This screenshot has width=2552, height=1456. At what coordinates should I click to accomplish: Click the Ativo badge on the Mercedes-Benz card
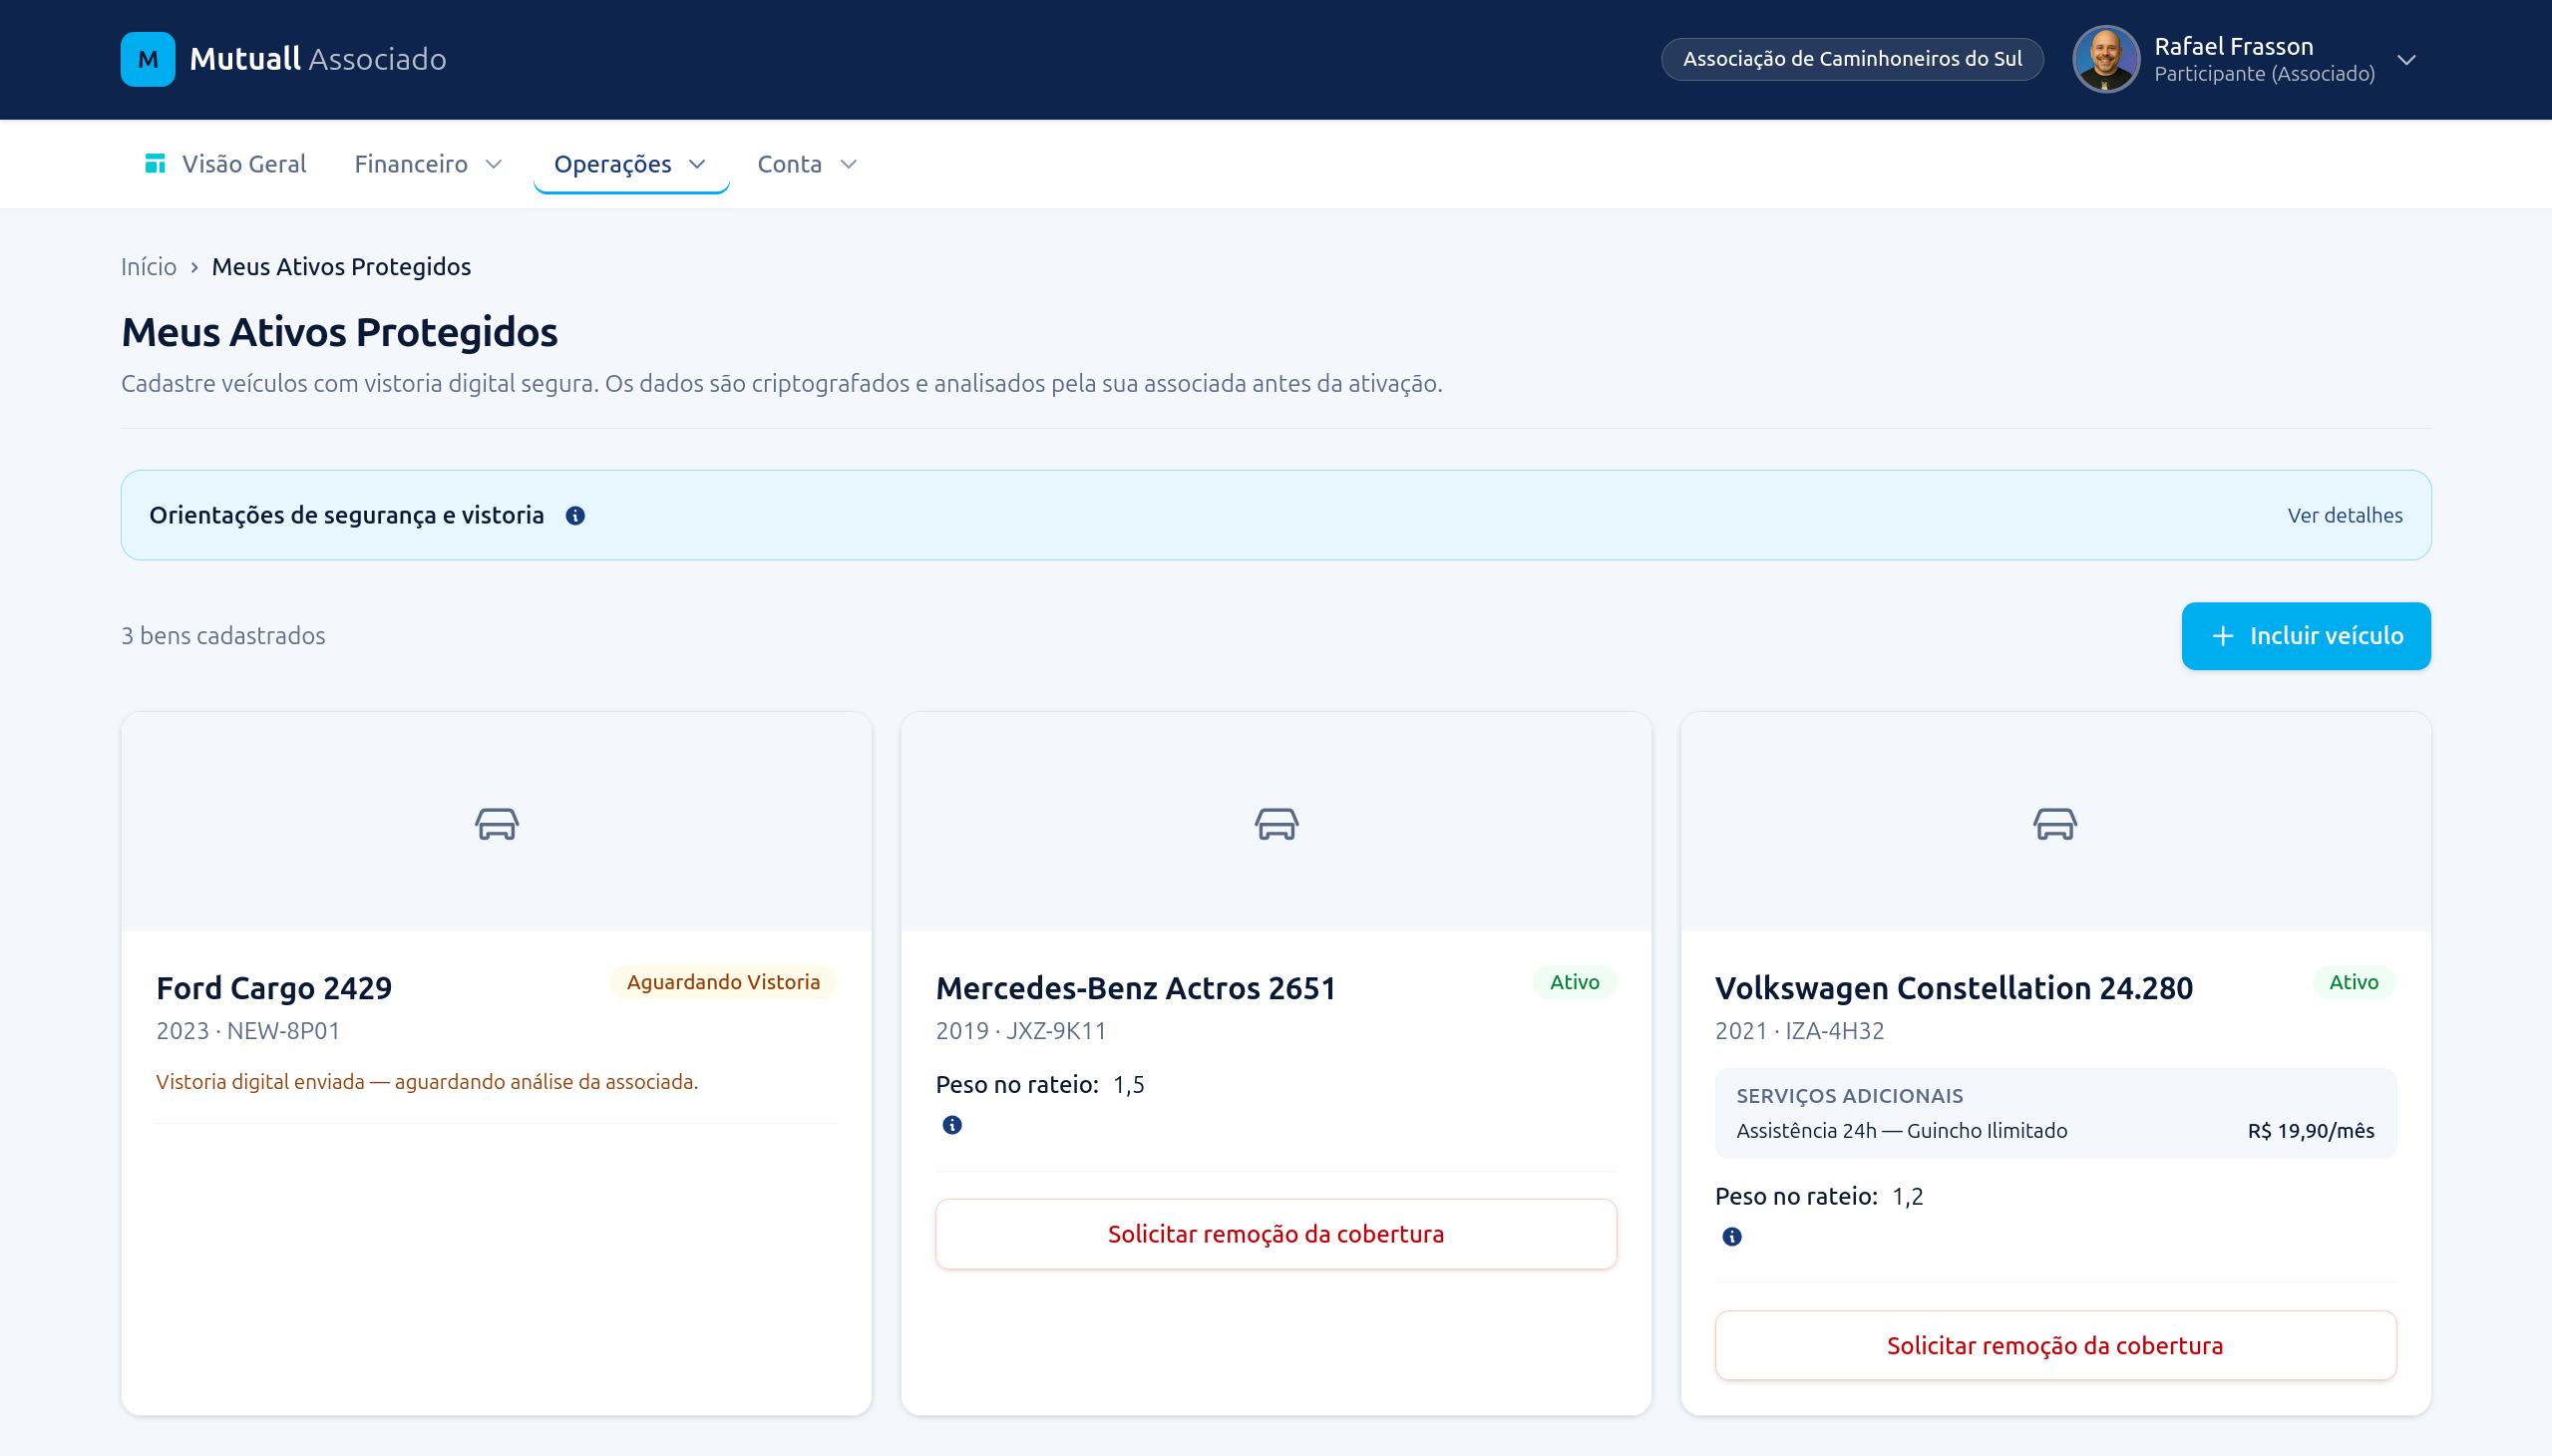[1574, 982]
